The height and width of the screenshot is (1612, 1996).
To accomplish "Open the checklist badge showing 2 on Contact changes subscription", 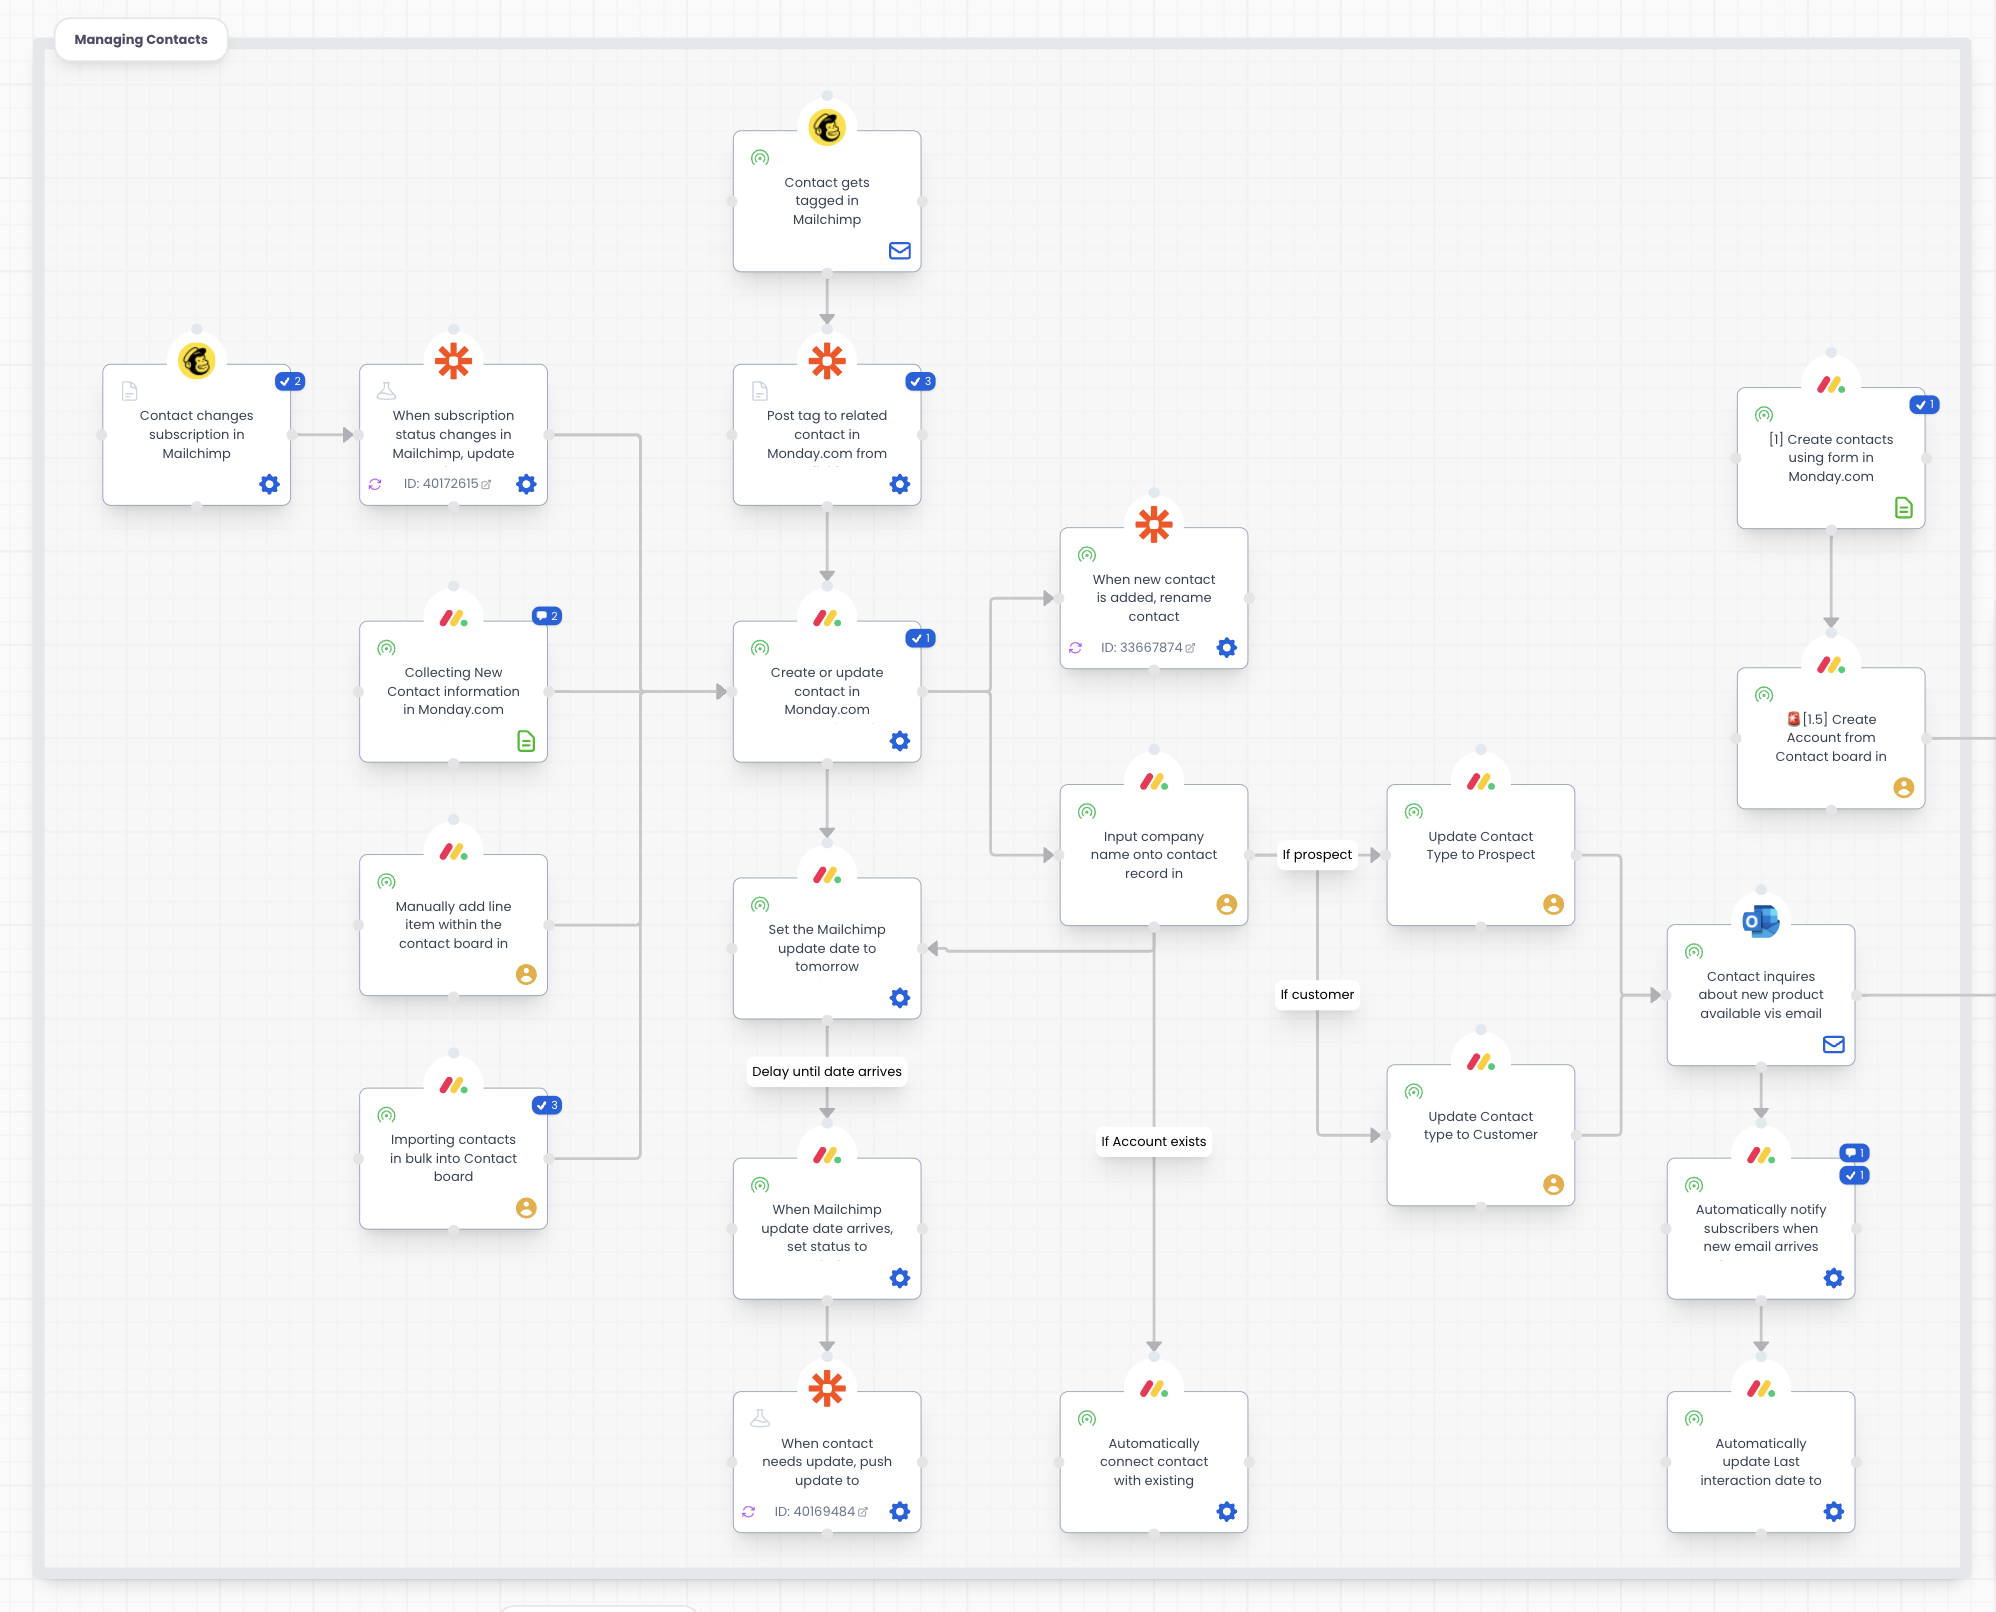I will pyautogui.click(x=290, y=381).
